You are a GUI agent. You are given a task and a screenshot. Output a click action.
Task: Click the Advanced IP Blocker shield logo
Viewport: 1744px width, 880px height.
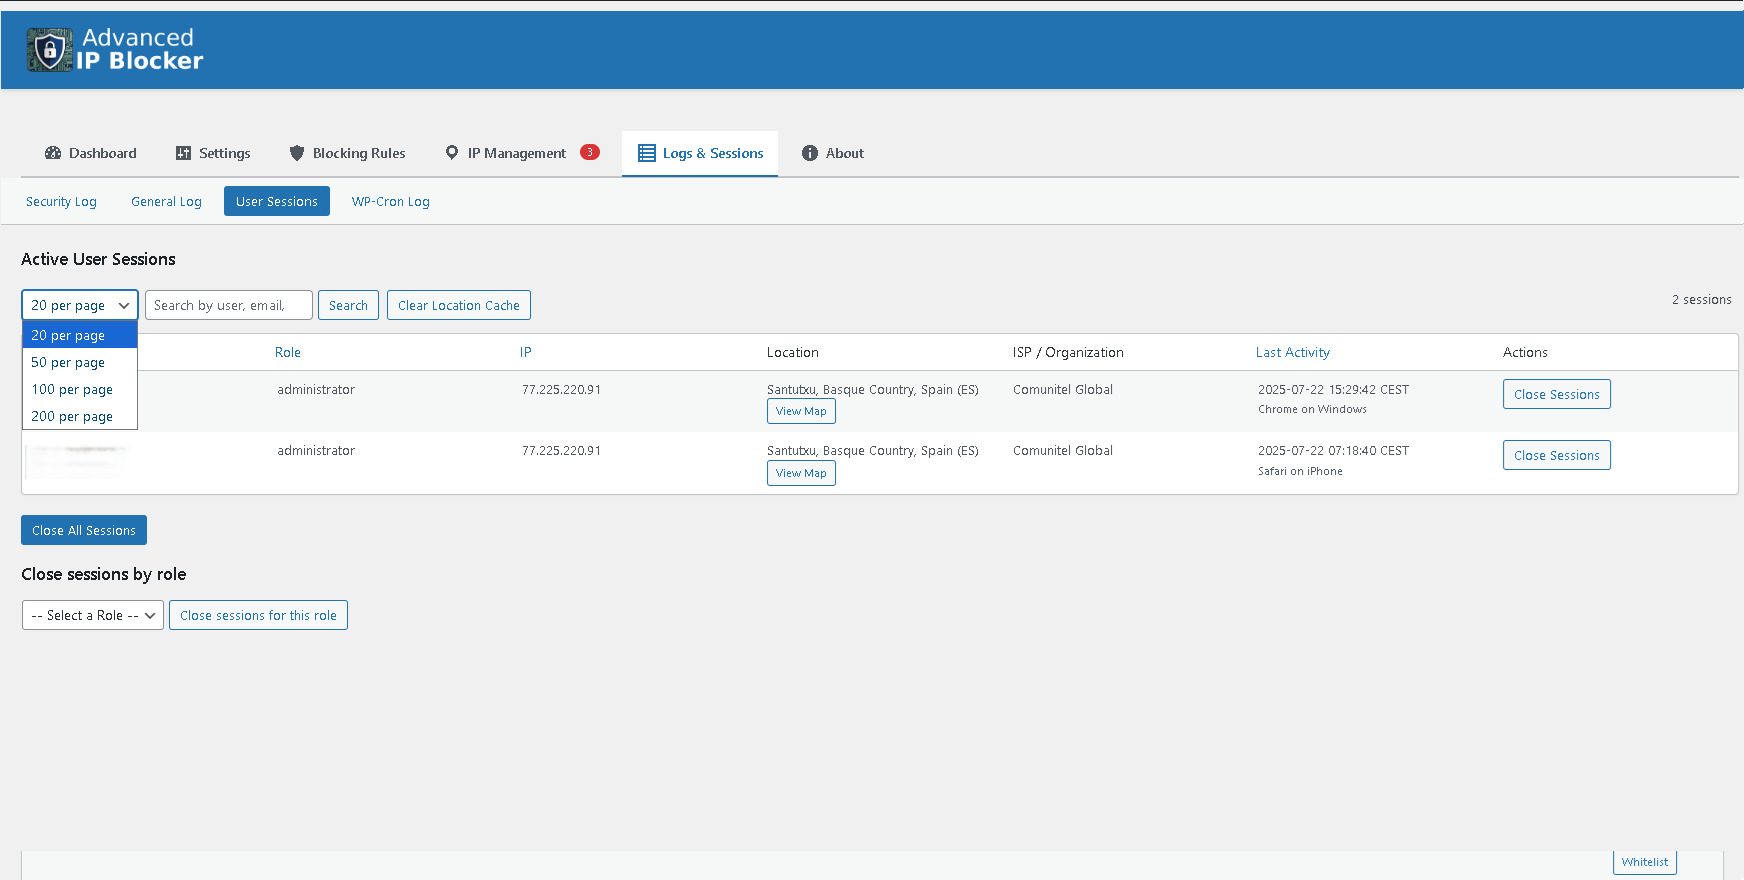49,50
